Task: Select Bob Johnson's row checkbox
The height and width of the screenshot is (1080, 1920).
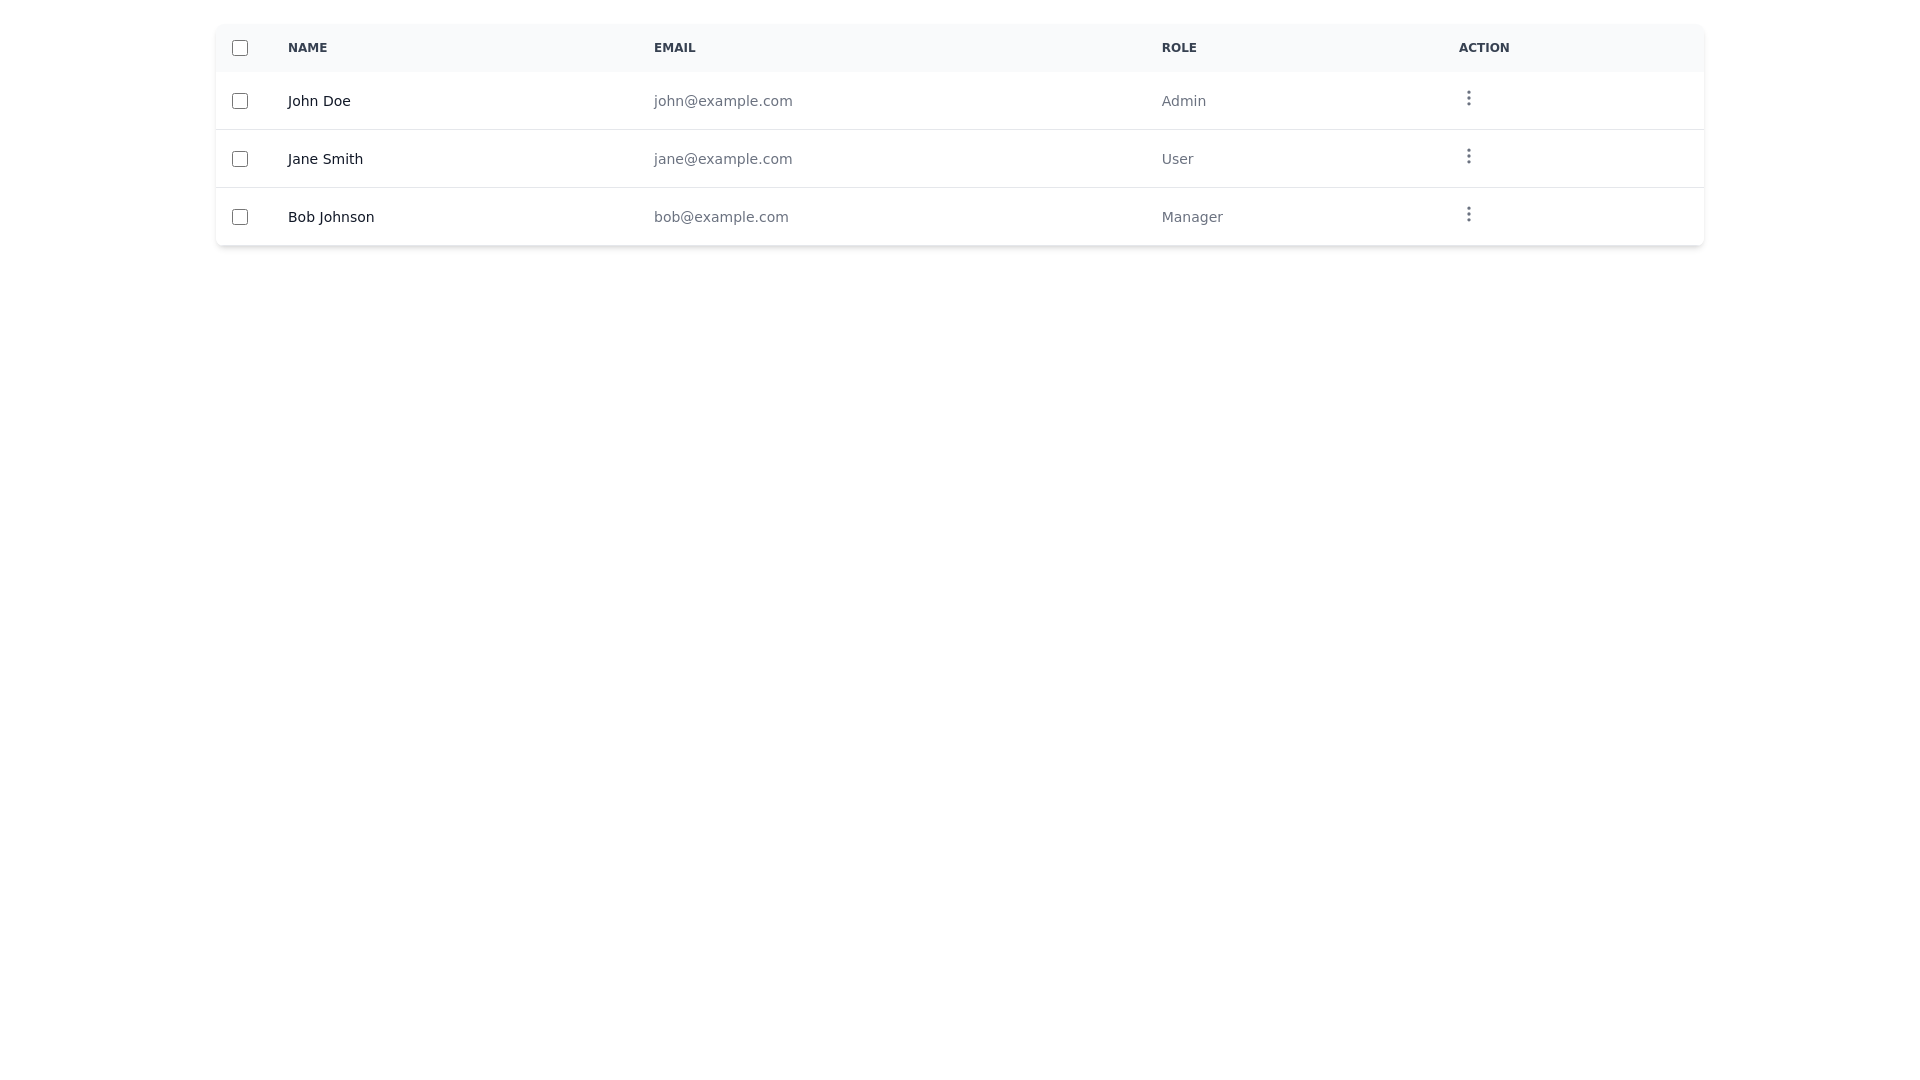Action: point(239,216)
